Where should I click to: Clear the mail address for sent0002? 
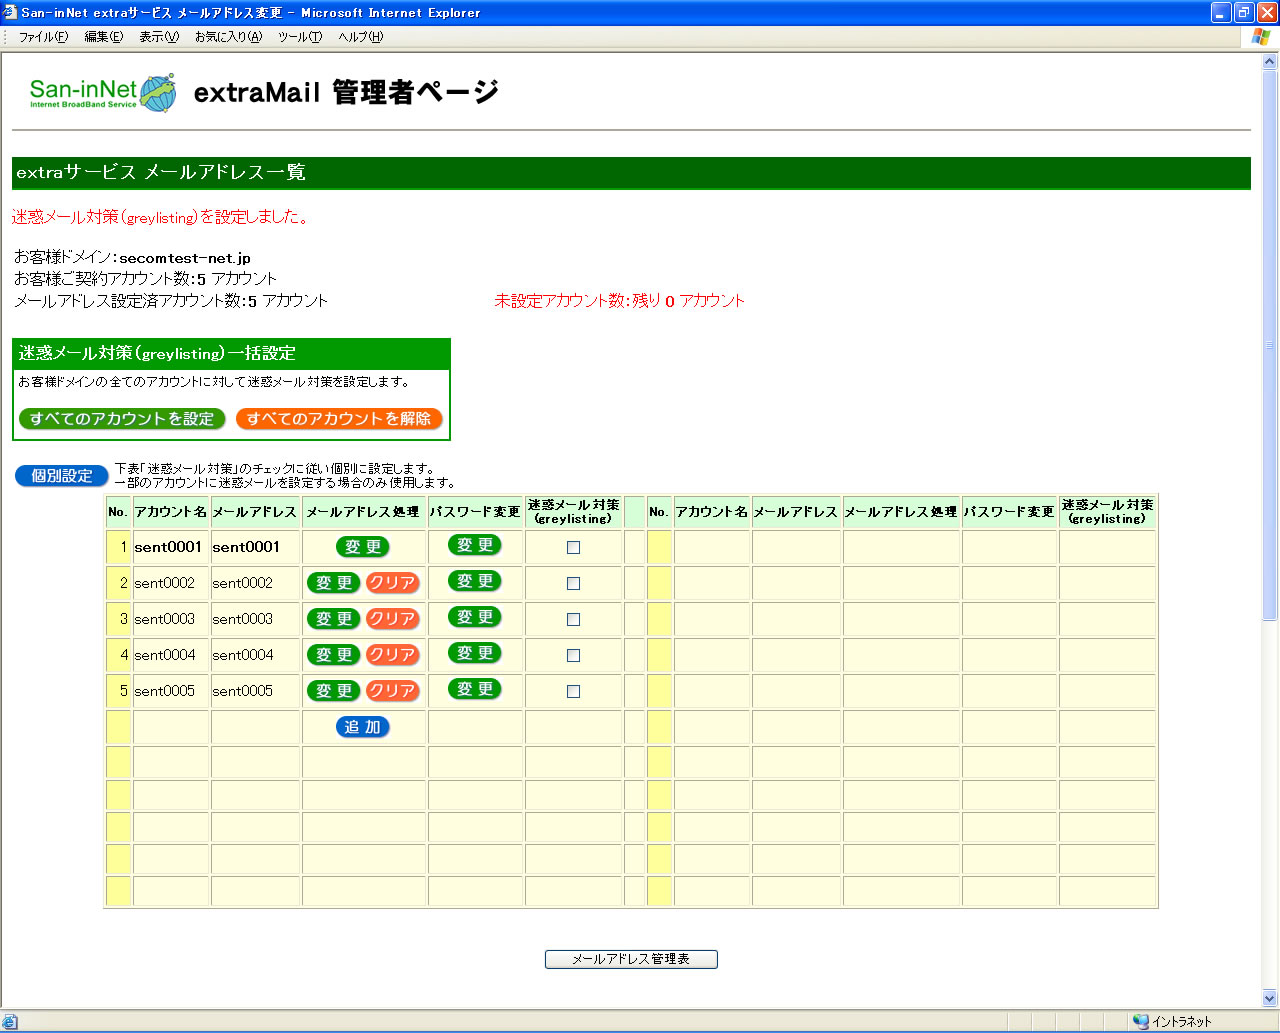click(x=392, y=583)
